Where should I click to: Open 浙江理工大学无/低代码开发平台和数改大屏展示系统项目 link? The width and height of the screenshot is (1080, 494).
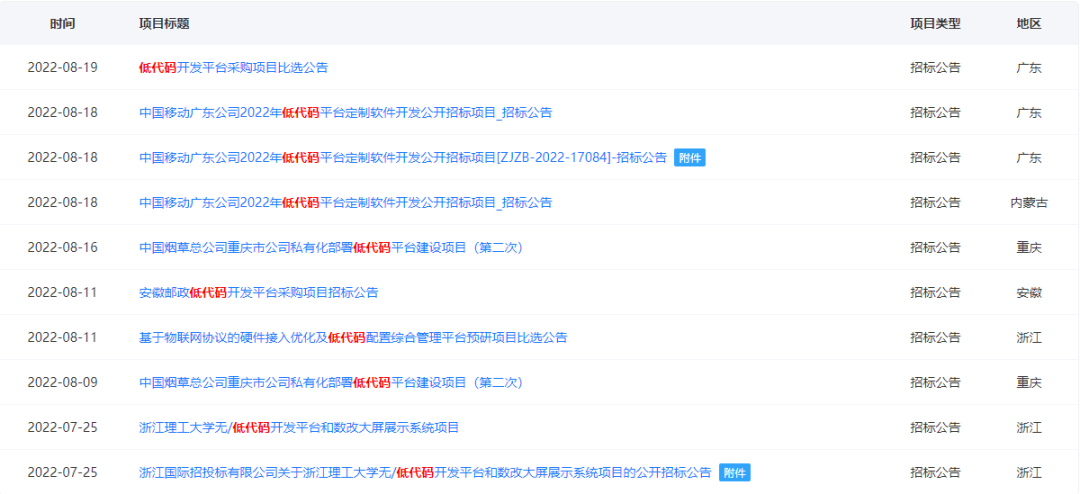pos(299,427)
